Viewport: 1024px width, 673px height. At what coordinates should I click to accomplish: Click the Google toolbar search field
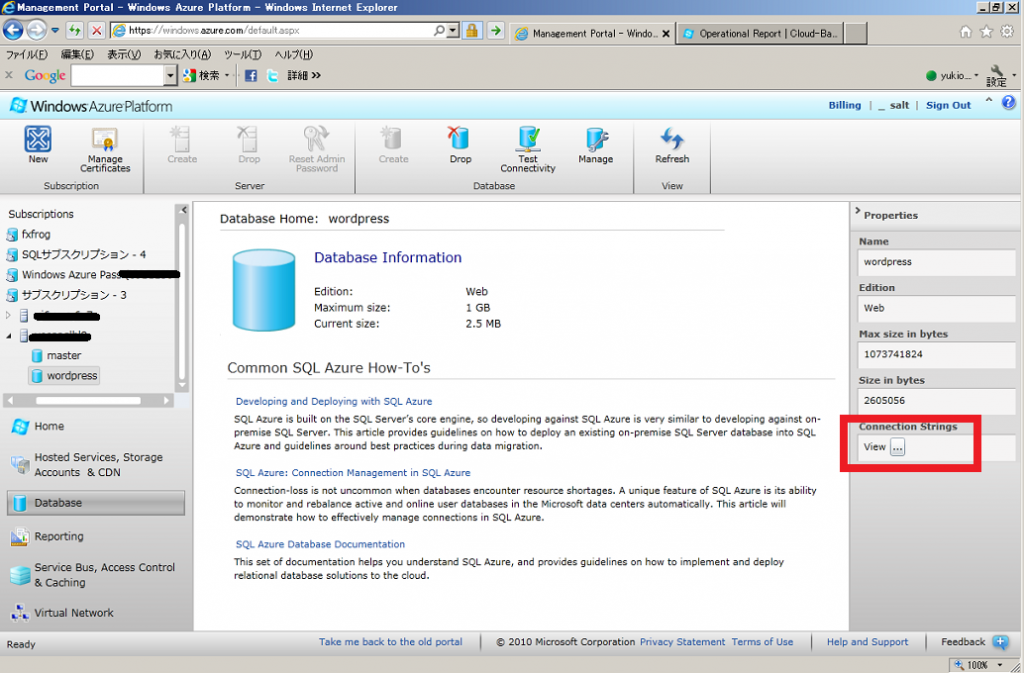coord(116,75)
